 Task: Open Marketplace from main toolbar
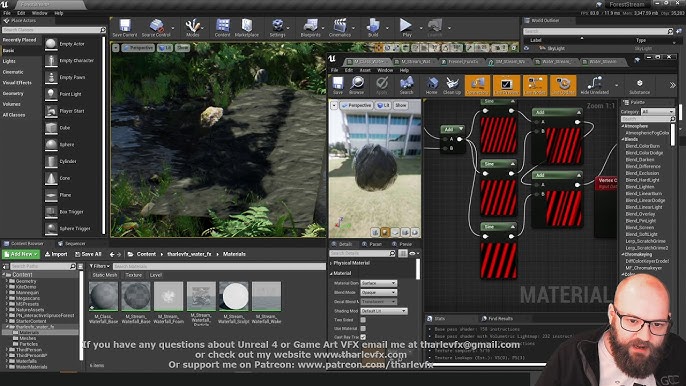pos(247,28)
